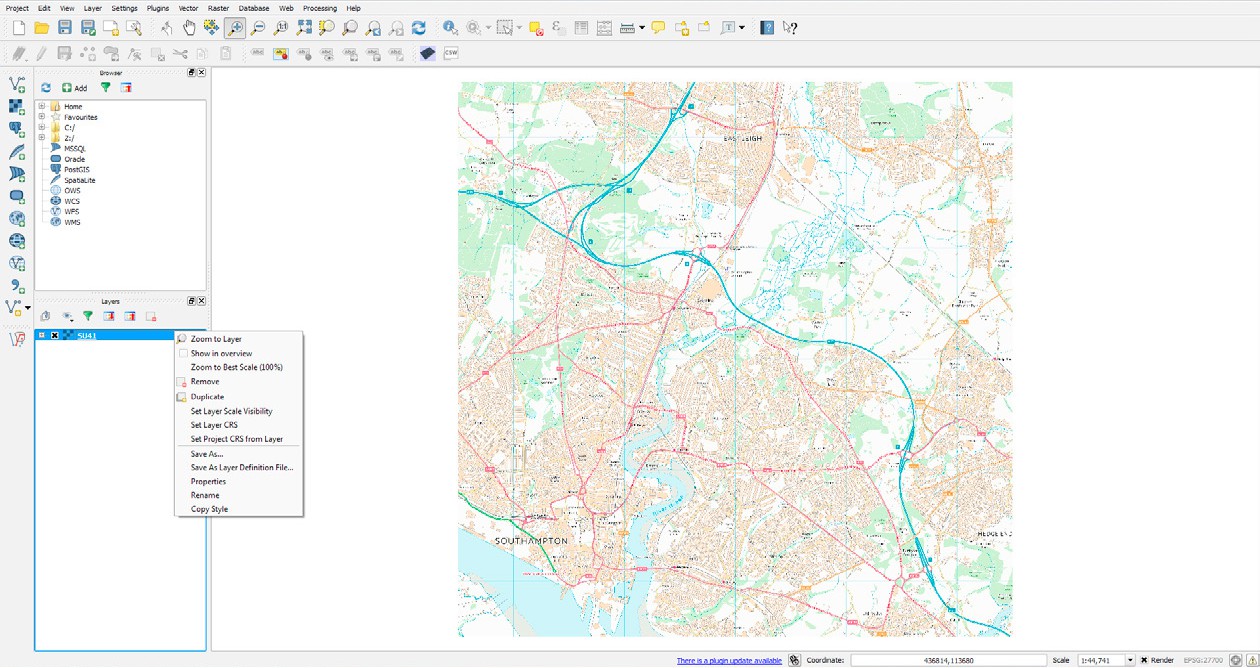Open the Raster menu

[219, 8]
